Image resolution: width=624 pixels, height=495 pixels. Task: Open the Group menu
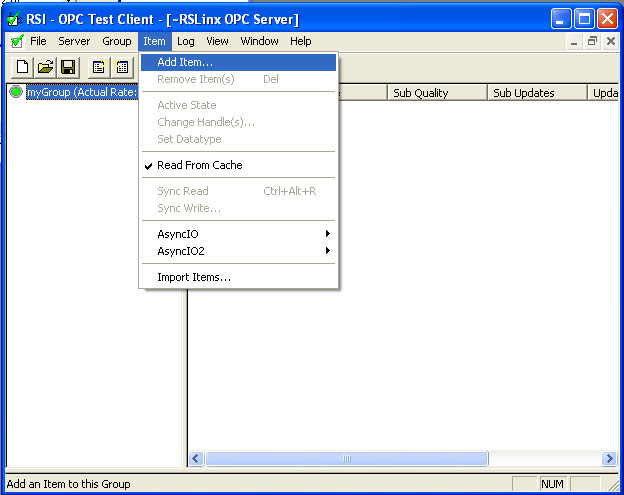point(117,41)
